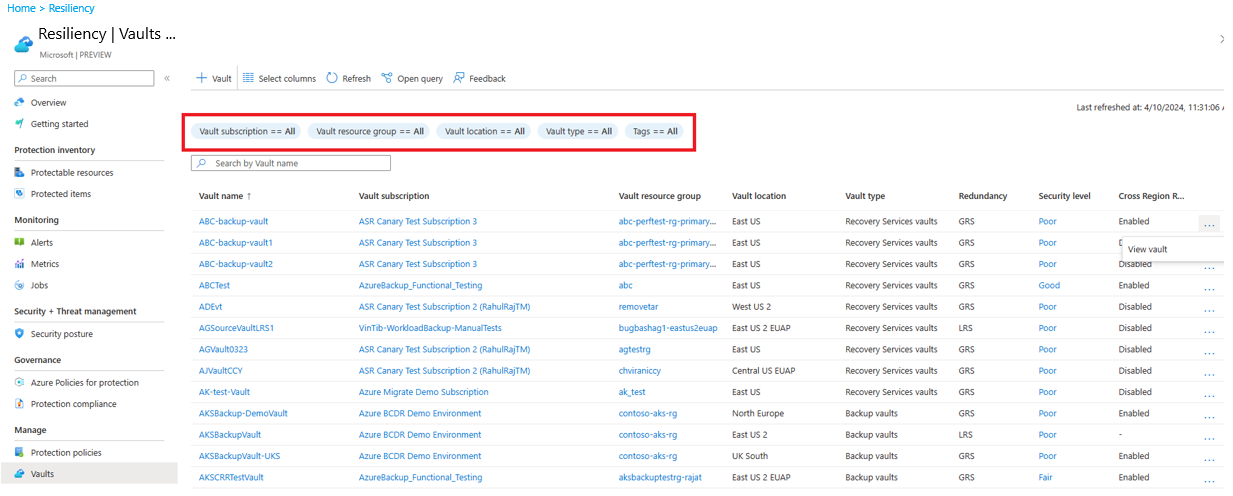Click the Jobs icon in sidebar
The image size is (1233, 496).
point(20,285)
